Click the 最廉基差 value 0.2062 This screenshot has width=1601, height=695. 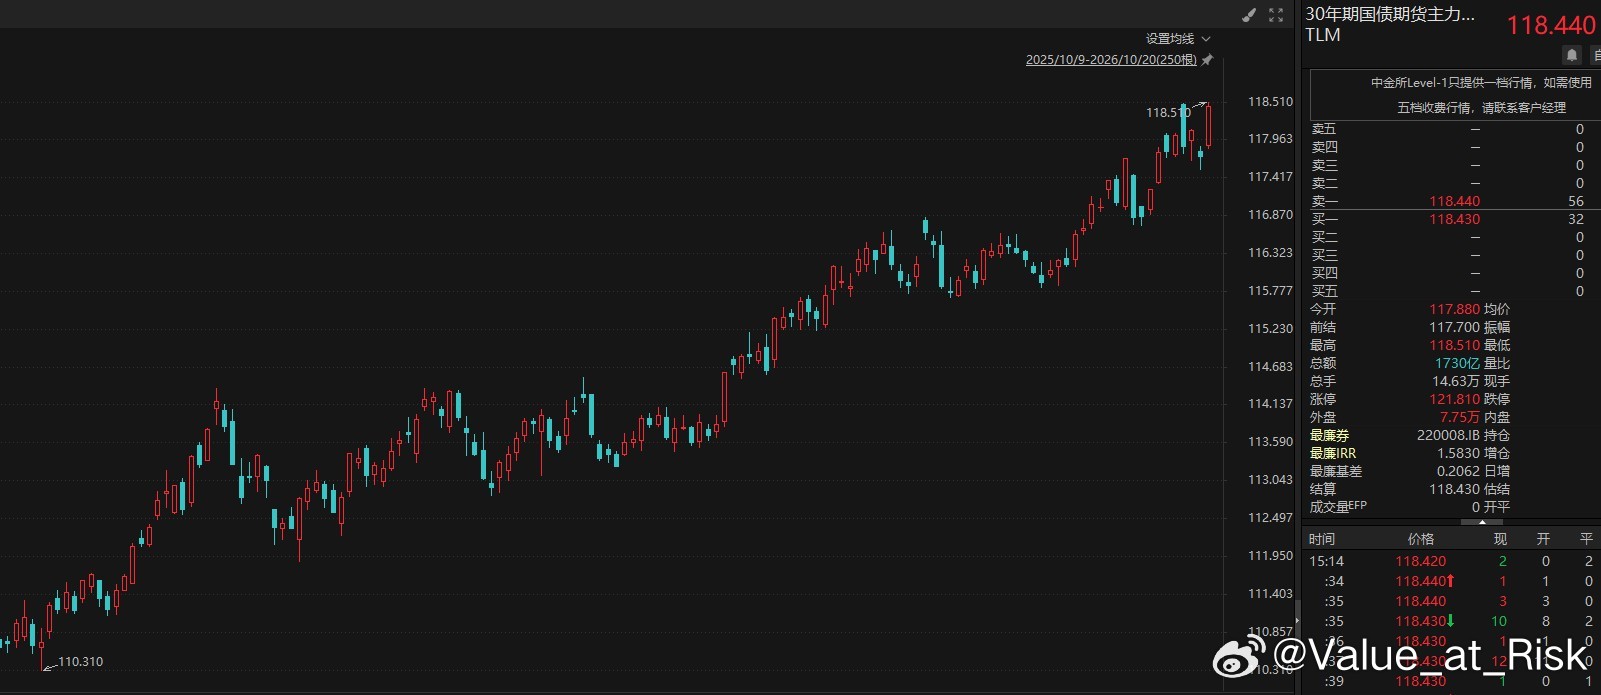1459,471
